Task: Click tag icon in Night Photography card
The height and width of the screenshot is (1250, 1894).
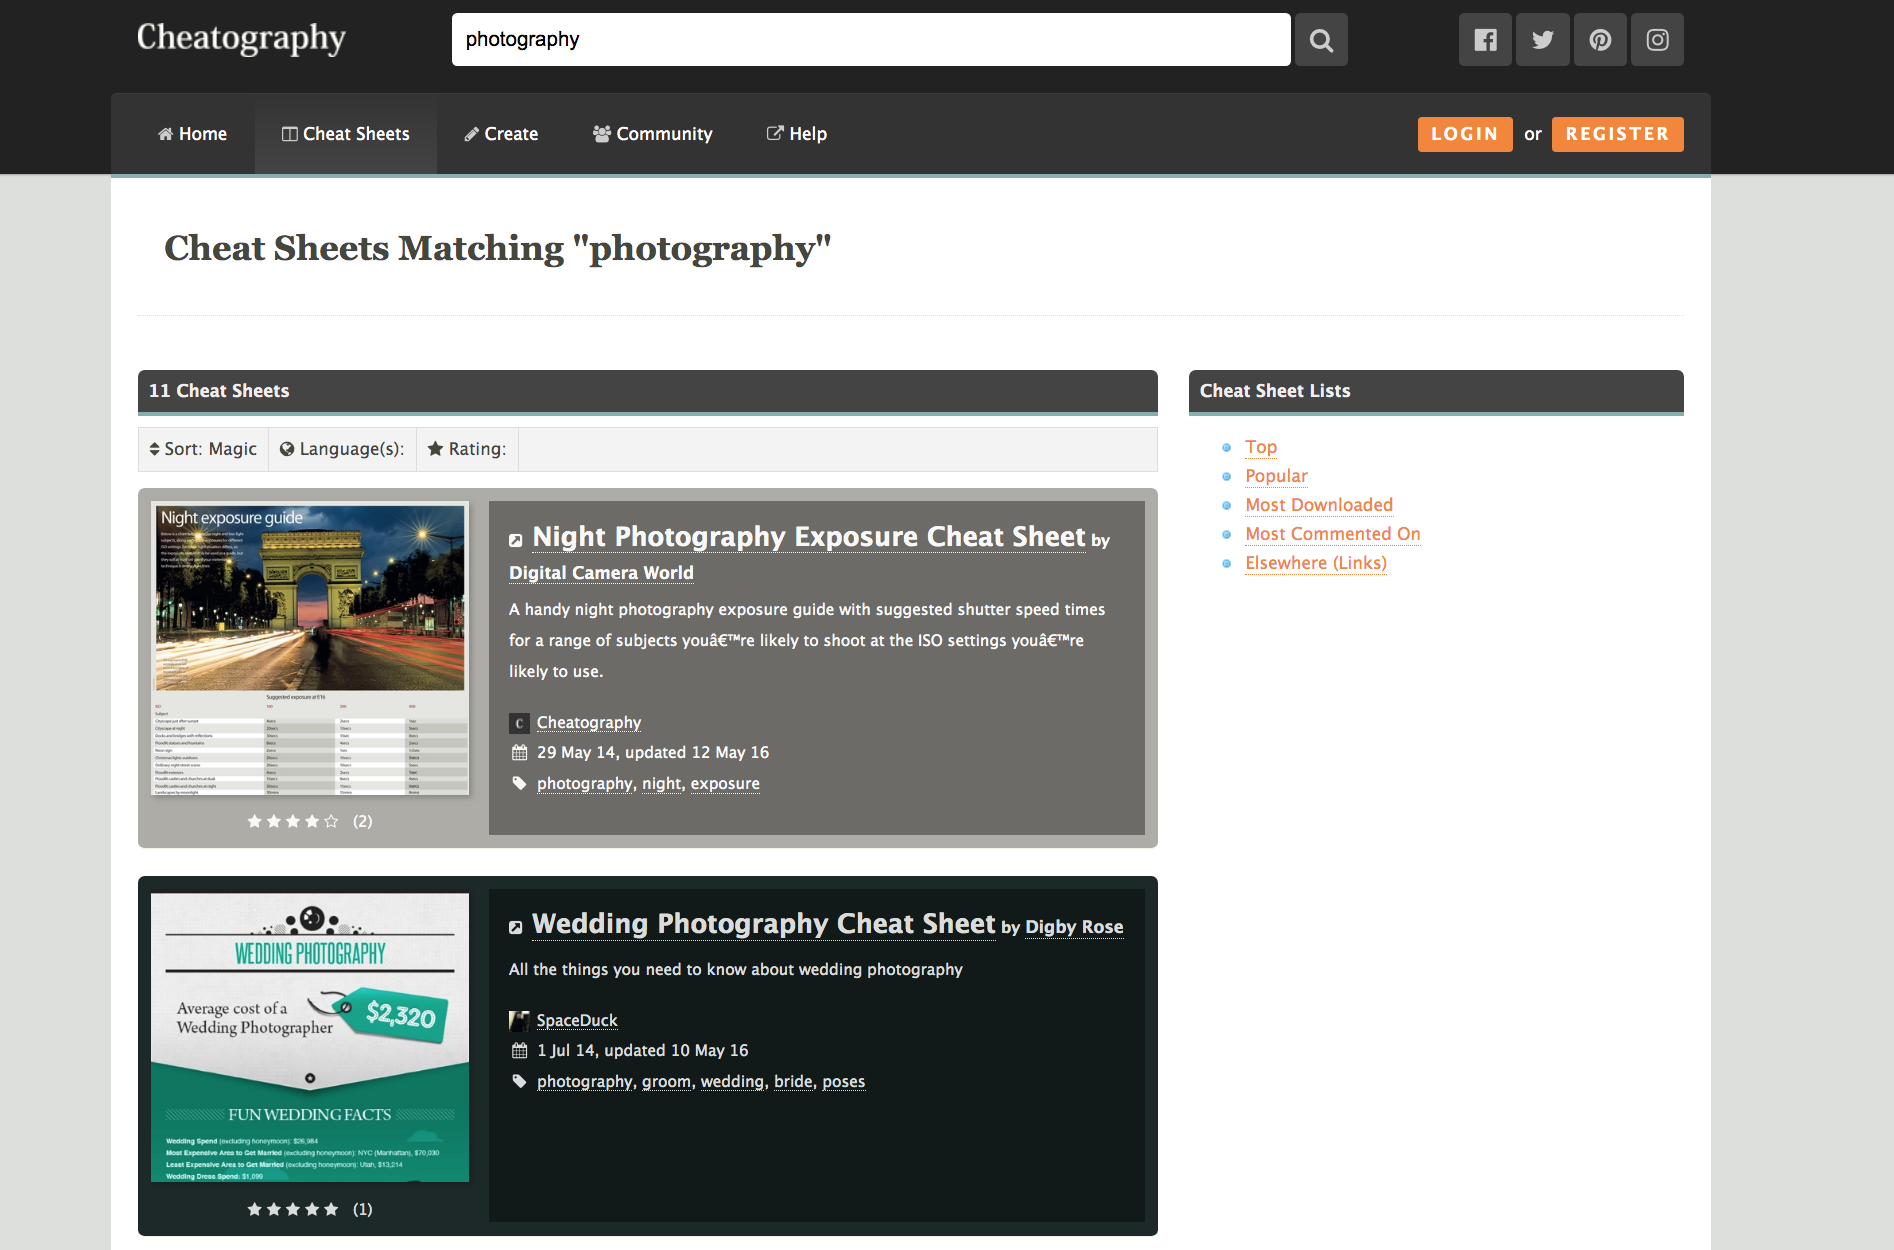Action: [519, 783]
